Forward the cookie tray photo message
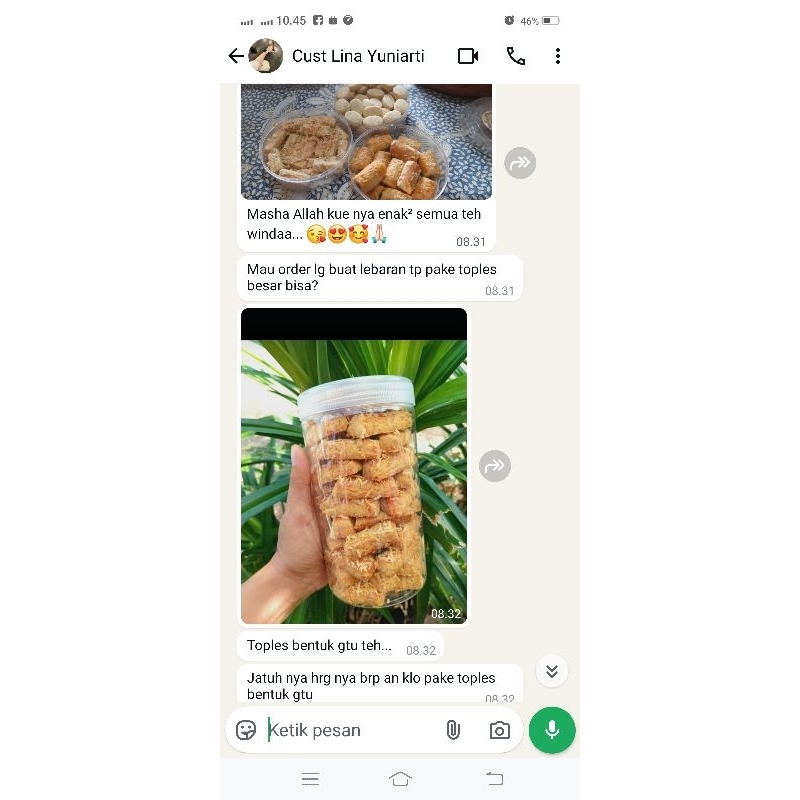Viewport: 800px width, 800px height. 520,163
